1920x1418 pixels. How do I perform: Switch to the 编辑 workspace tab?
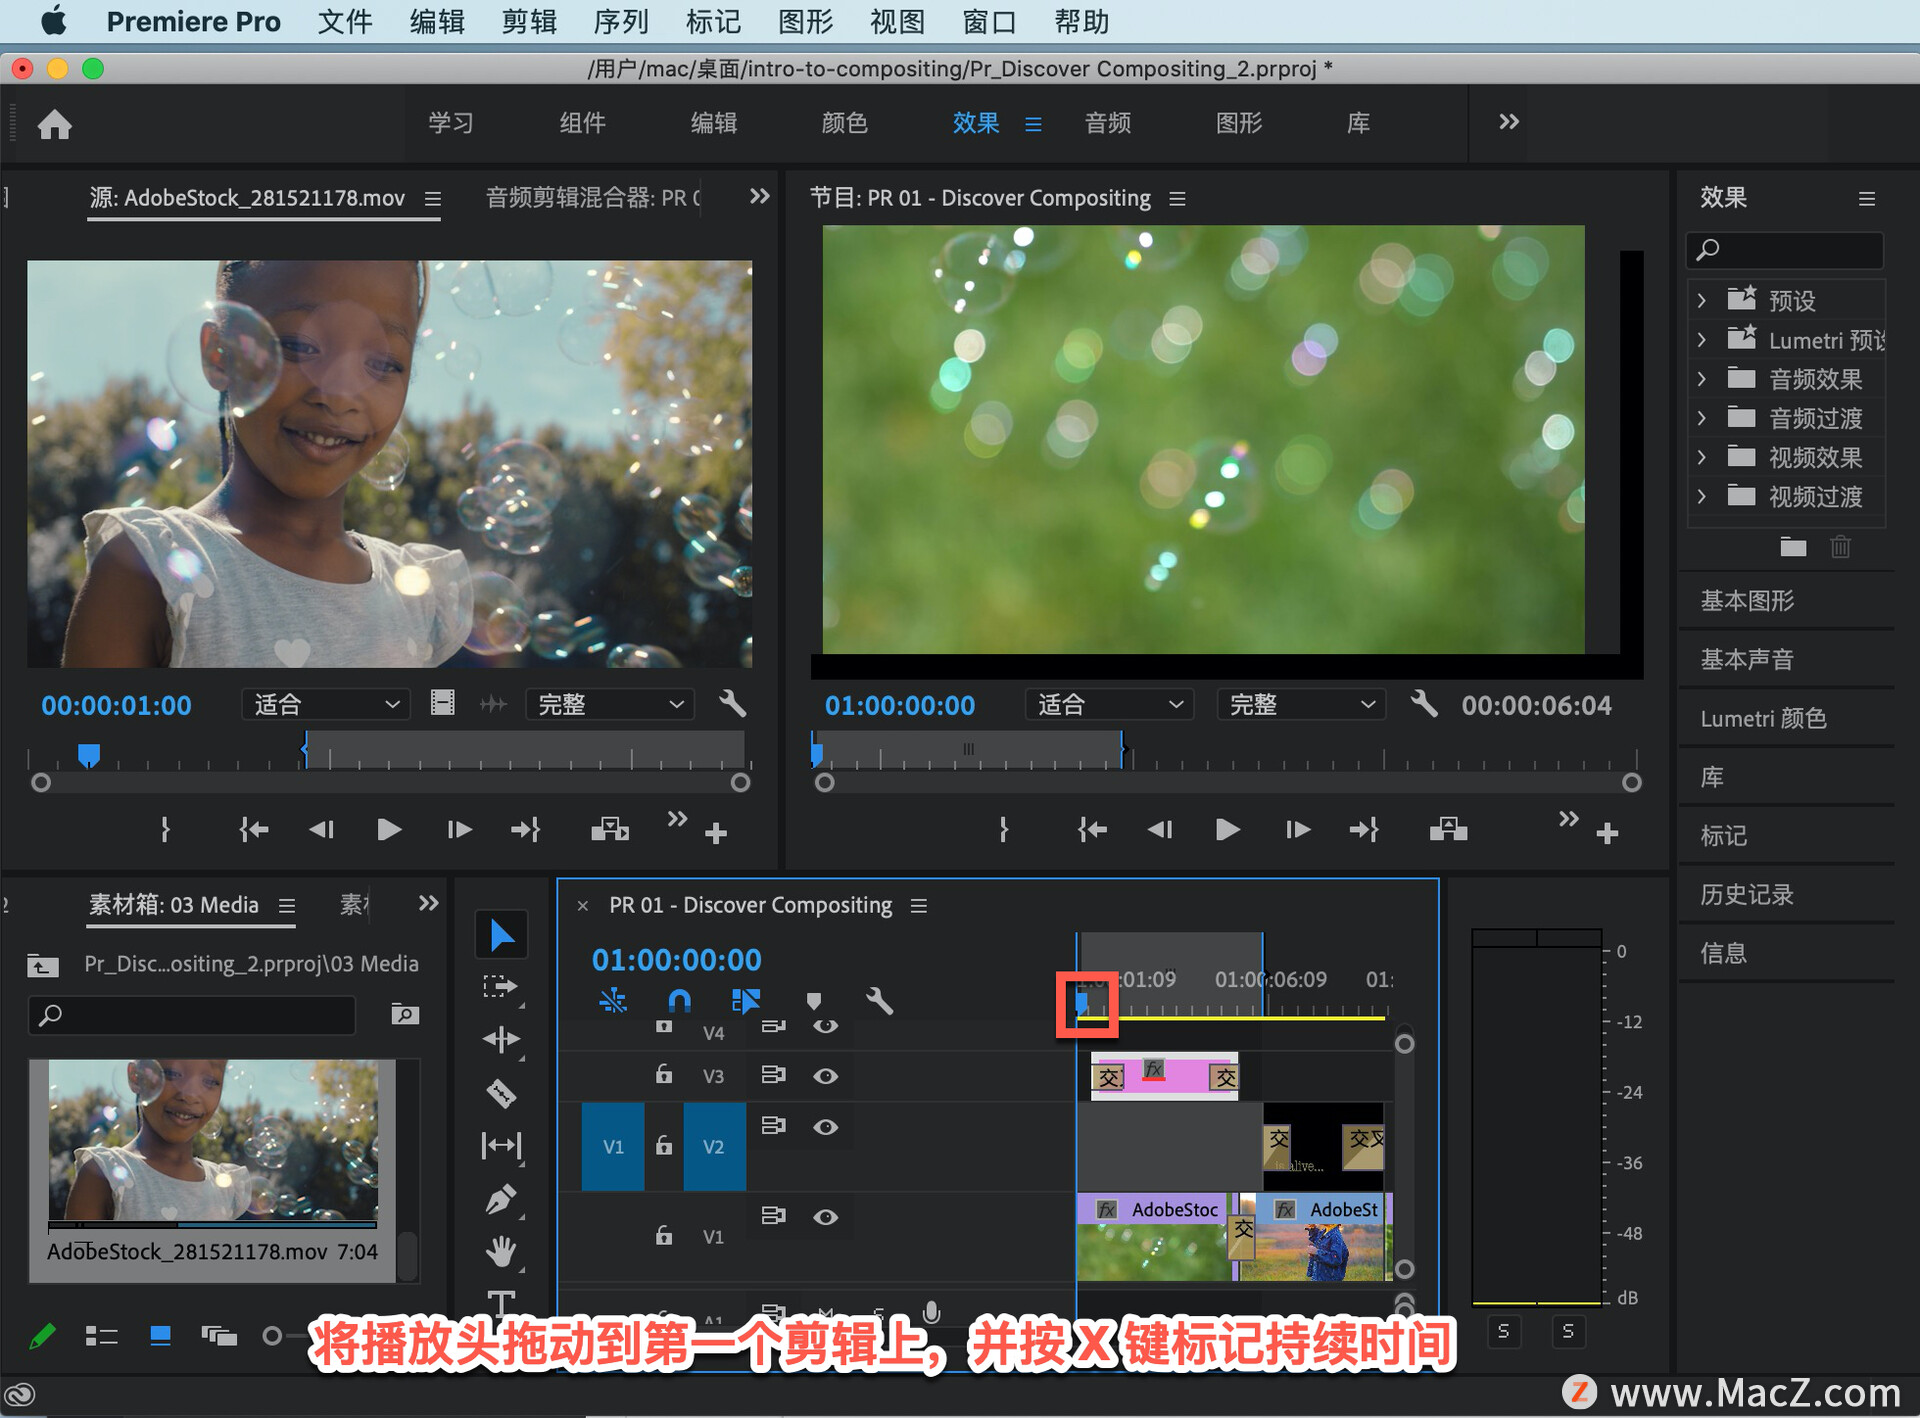tap(714, 123)
